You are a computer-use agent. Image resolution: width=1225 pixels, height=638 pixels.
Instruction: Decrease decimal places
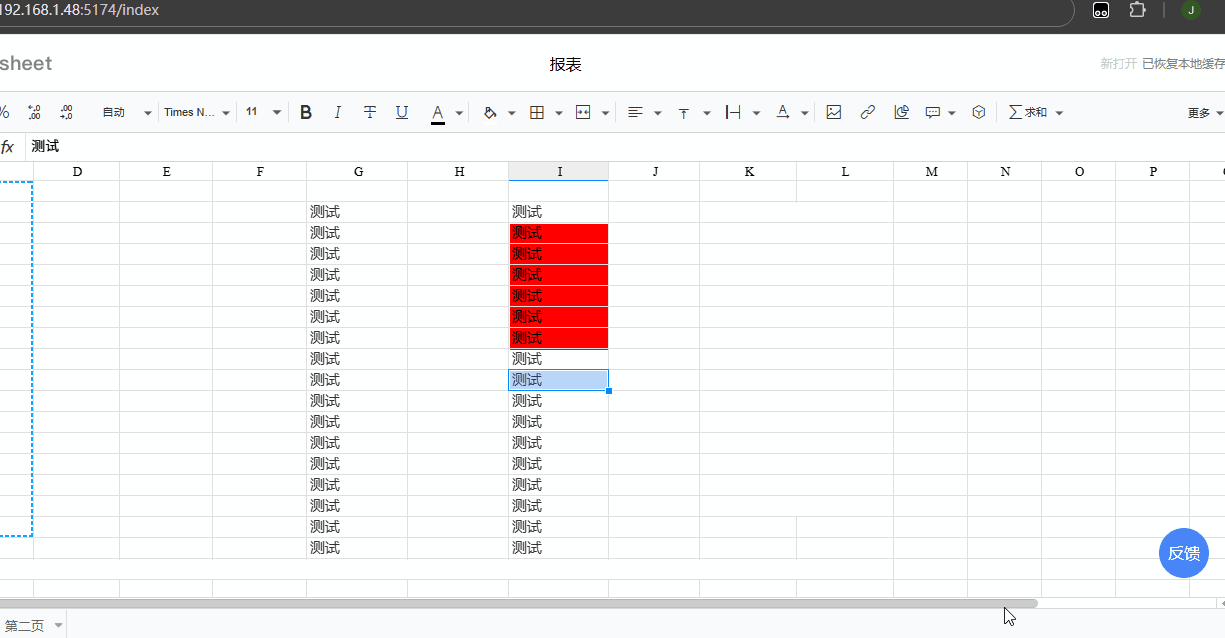tap(35, 113)
